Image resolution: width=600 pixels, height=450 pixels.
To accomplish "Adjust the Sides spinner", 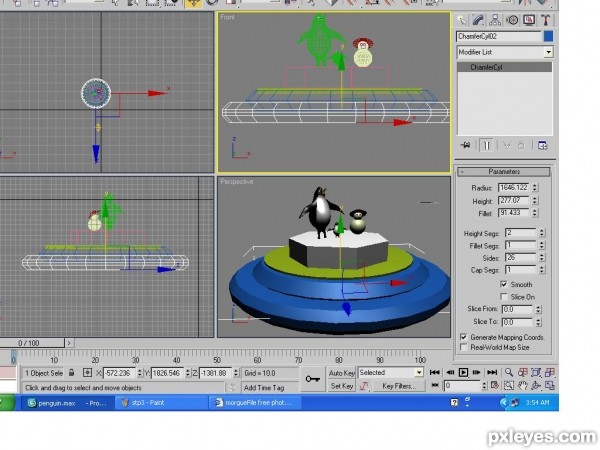I will tap(541, 258).
